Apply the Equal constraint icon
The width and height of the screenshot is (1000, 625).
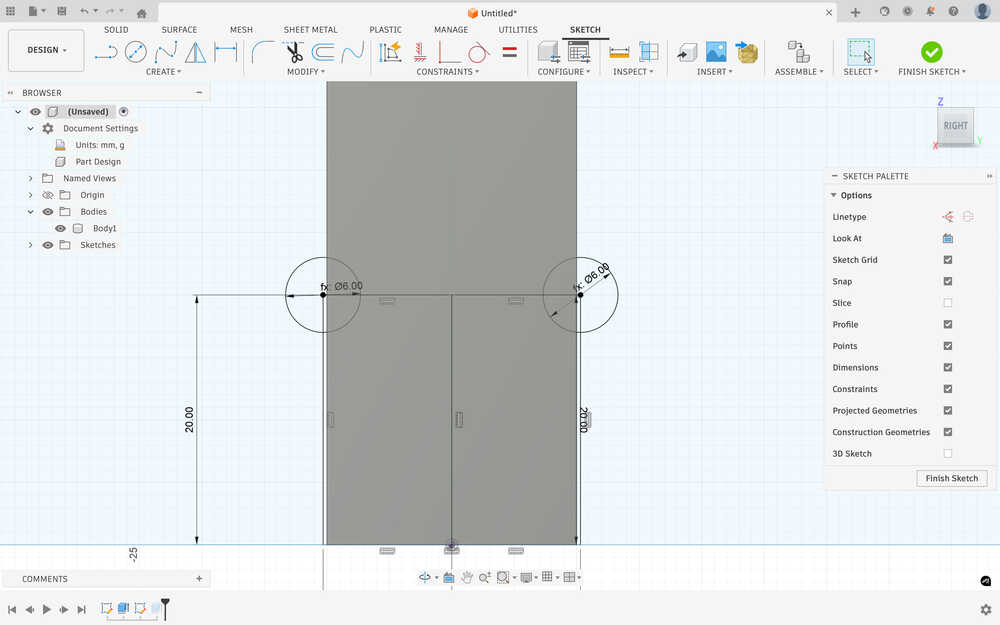click(x=509, y=52)
